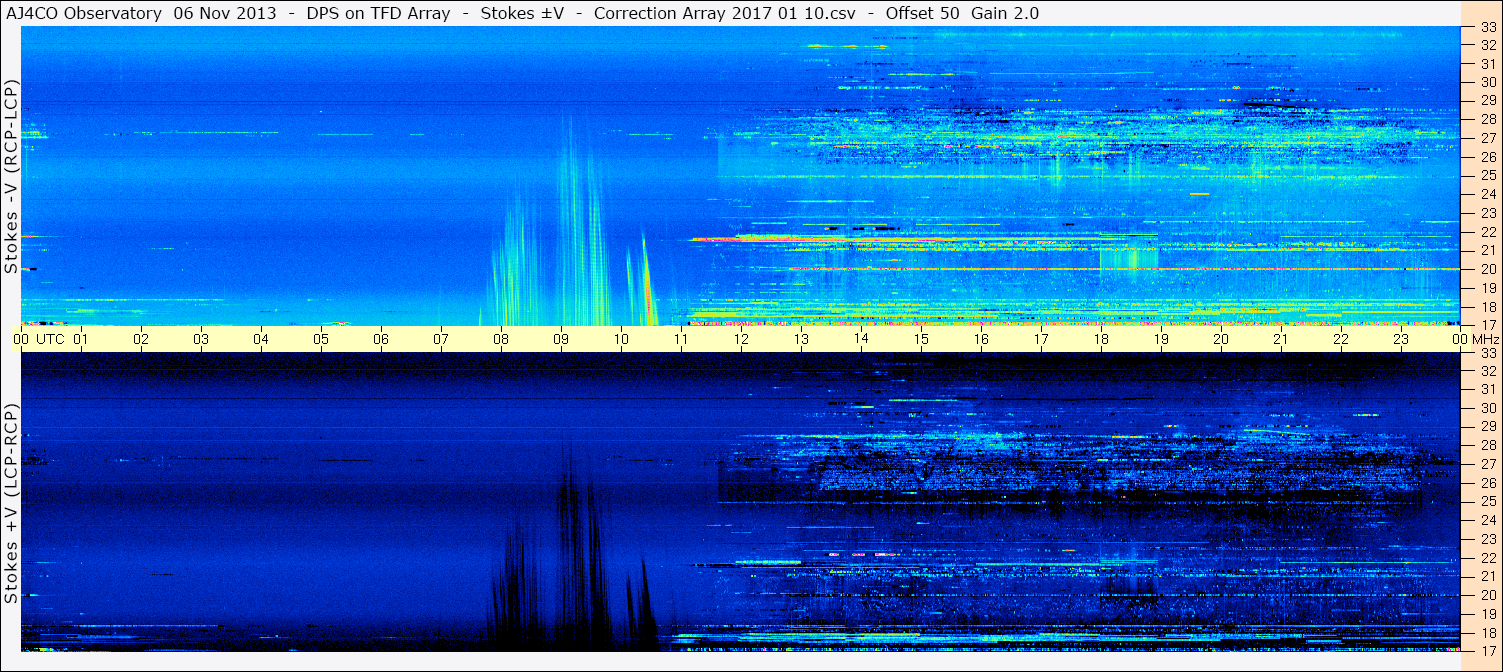Click the 33 MHz label on the upper panel

pos(1488,27)
